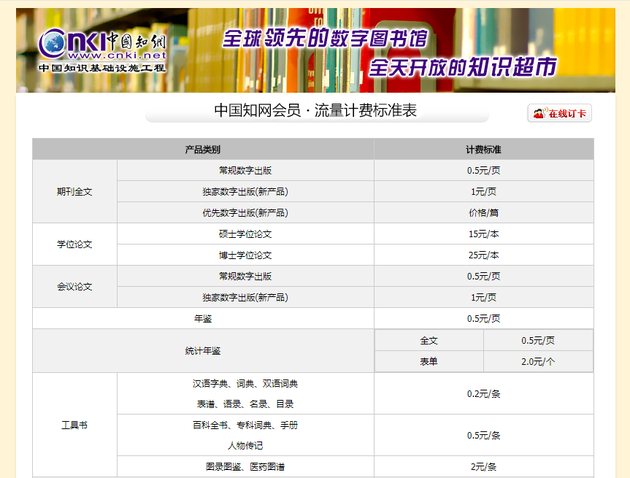
Task: Click the 在线订卡 online order button
Action: pos(559,113)
